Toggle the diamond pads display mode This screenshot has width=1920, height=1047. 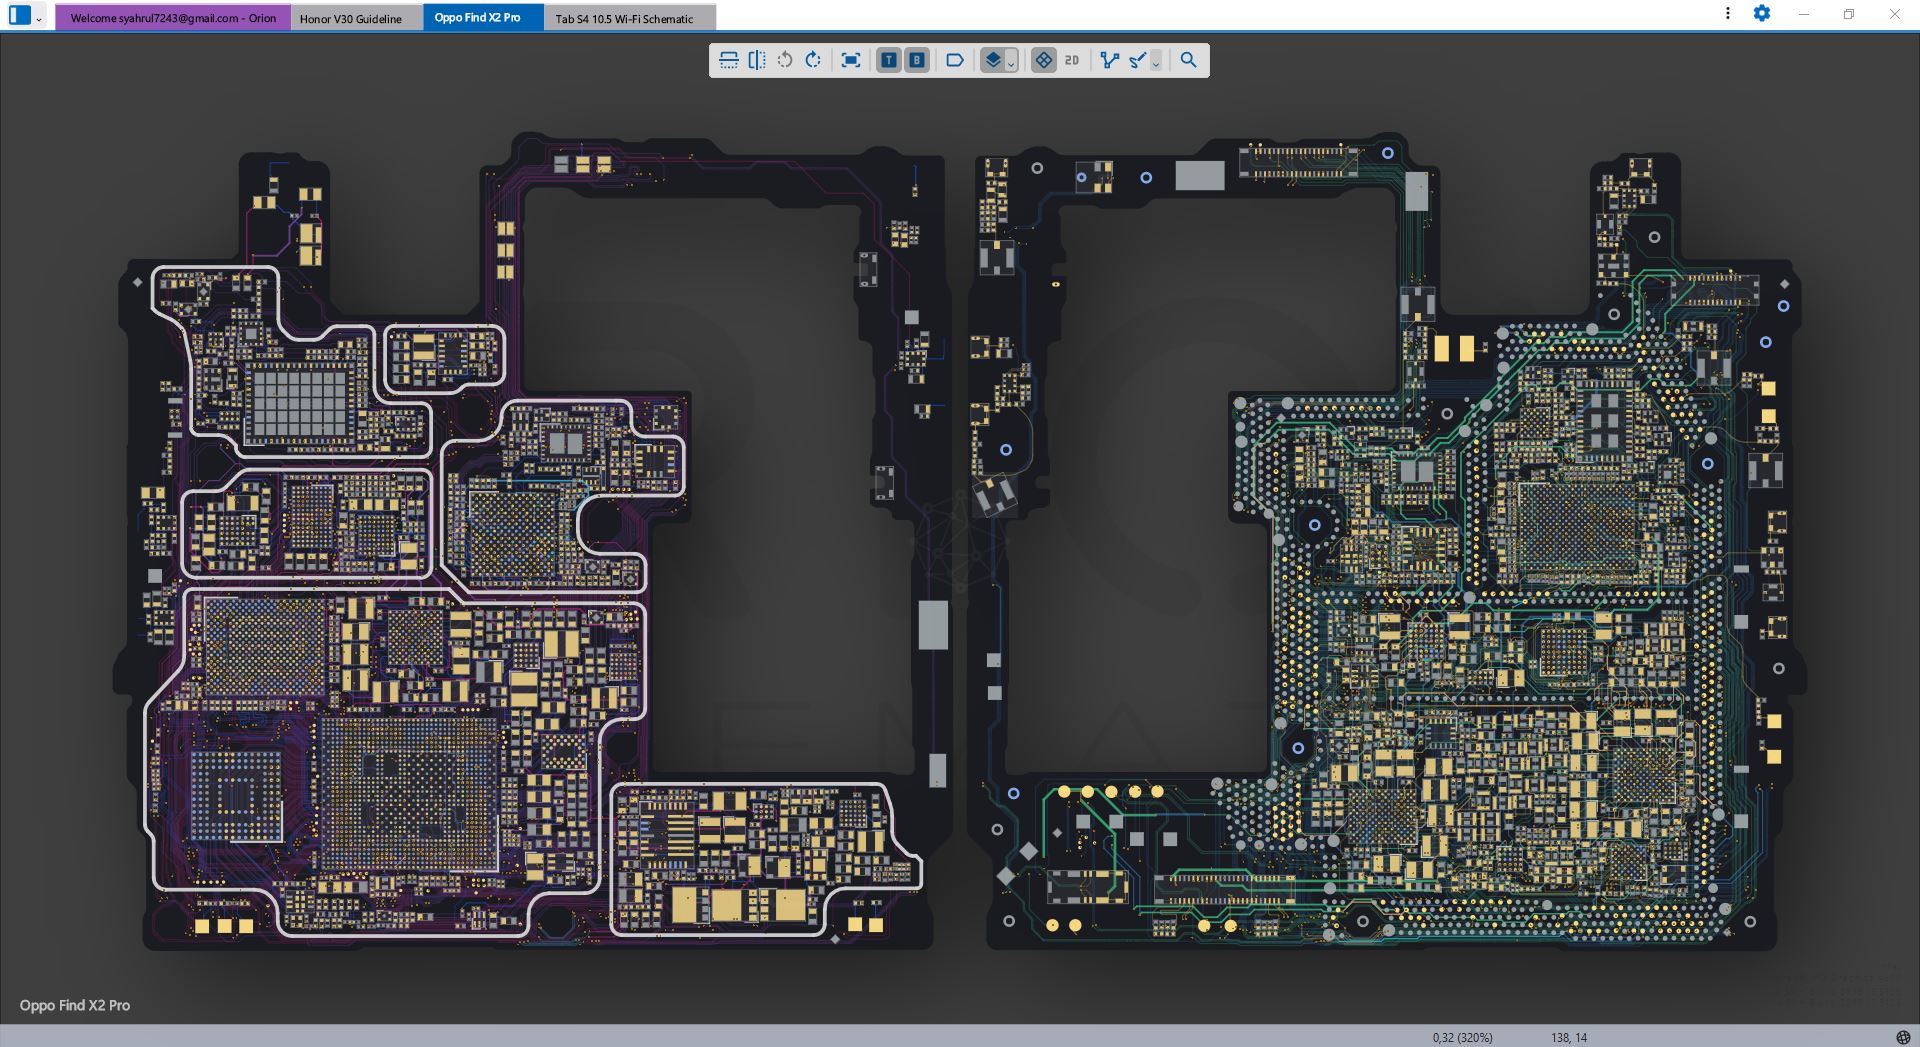[x=1043, y=60]
